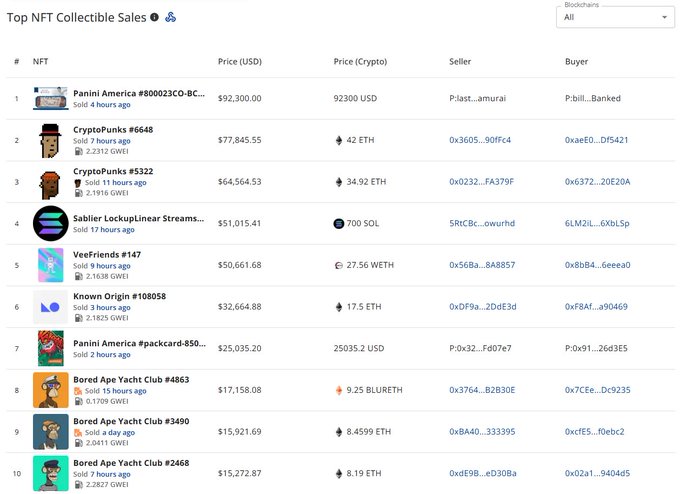Click the marketplace icon before Sold 11 hours ago
680x494 pixels.
(78, 183)
